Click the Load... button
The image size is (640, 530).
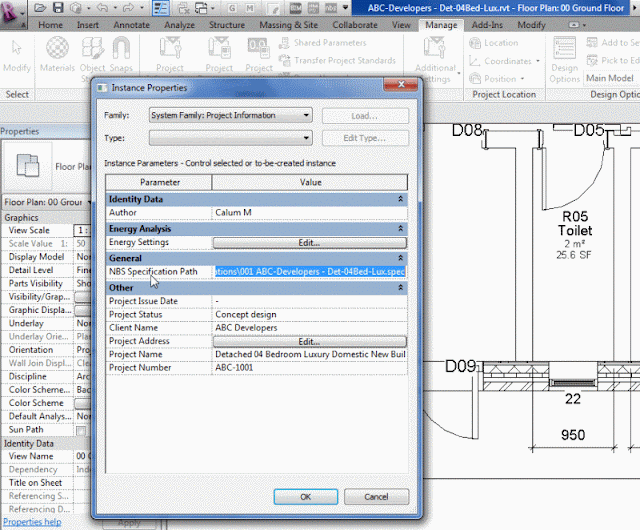[x=365, y=116]
